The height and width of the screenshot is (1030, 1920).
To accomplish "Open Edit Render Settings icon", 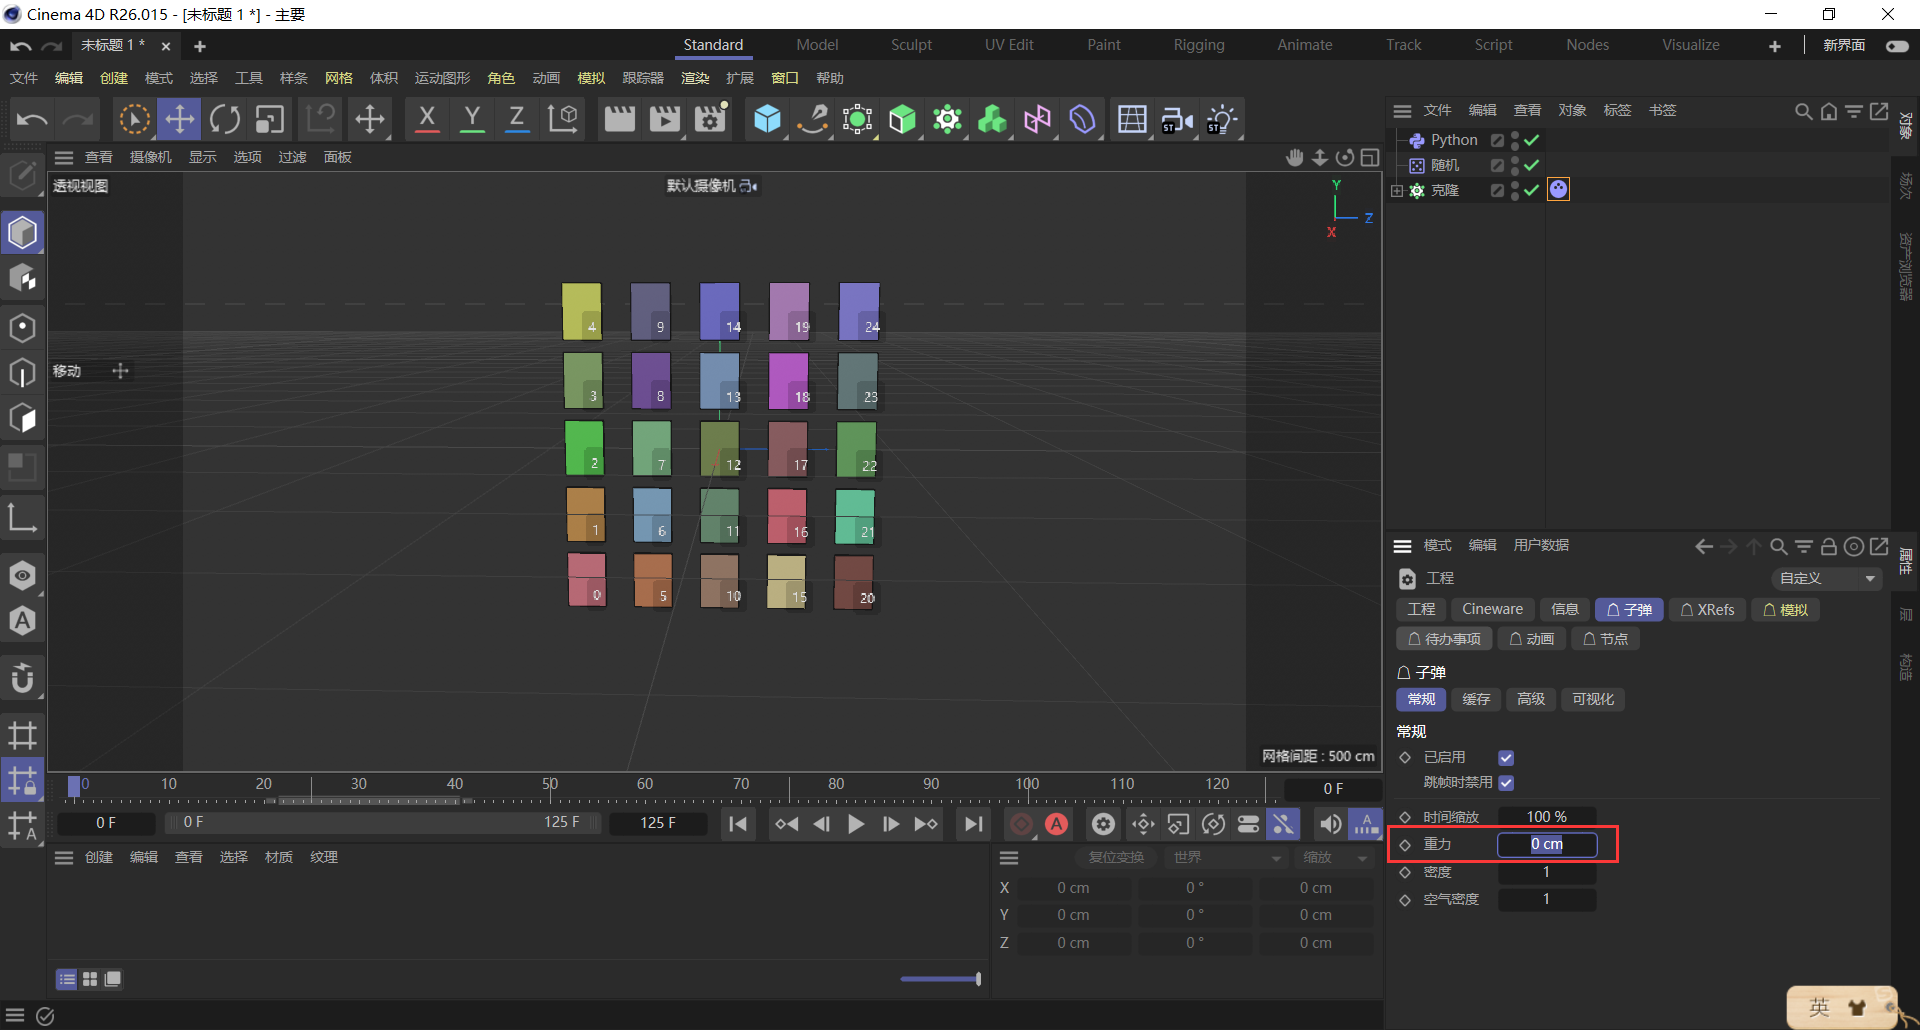I will (710, 119).
